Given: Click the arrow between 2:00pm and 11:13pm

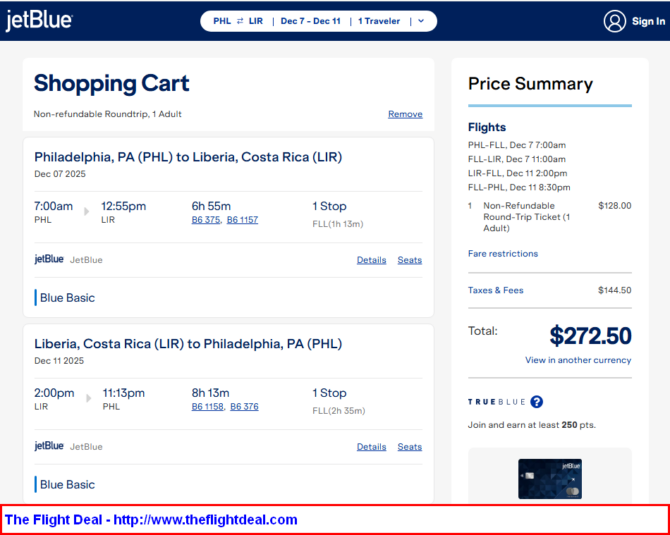Looking at the screenshot, I should coord(86,399).
